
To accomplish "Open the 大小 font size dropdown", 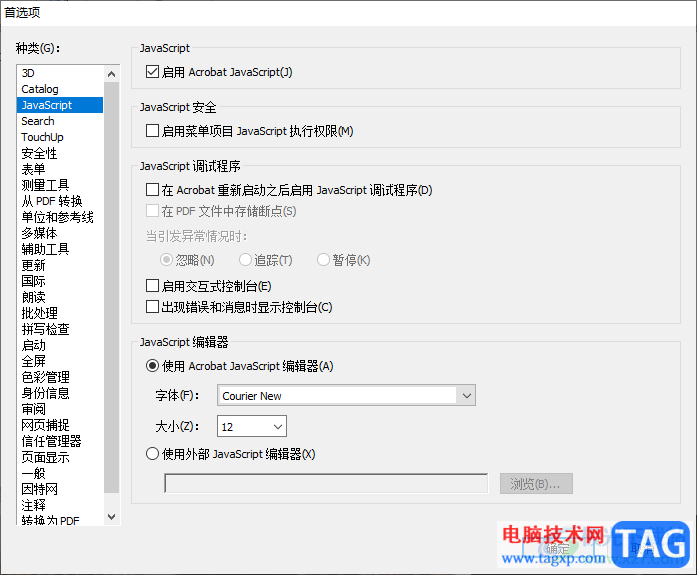I will click(x=252, y=427).
